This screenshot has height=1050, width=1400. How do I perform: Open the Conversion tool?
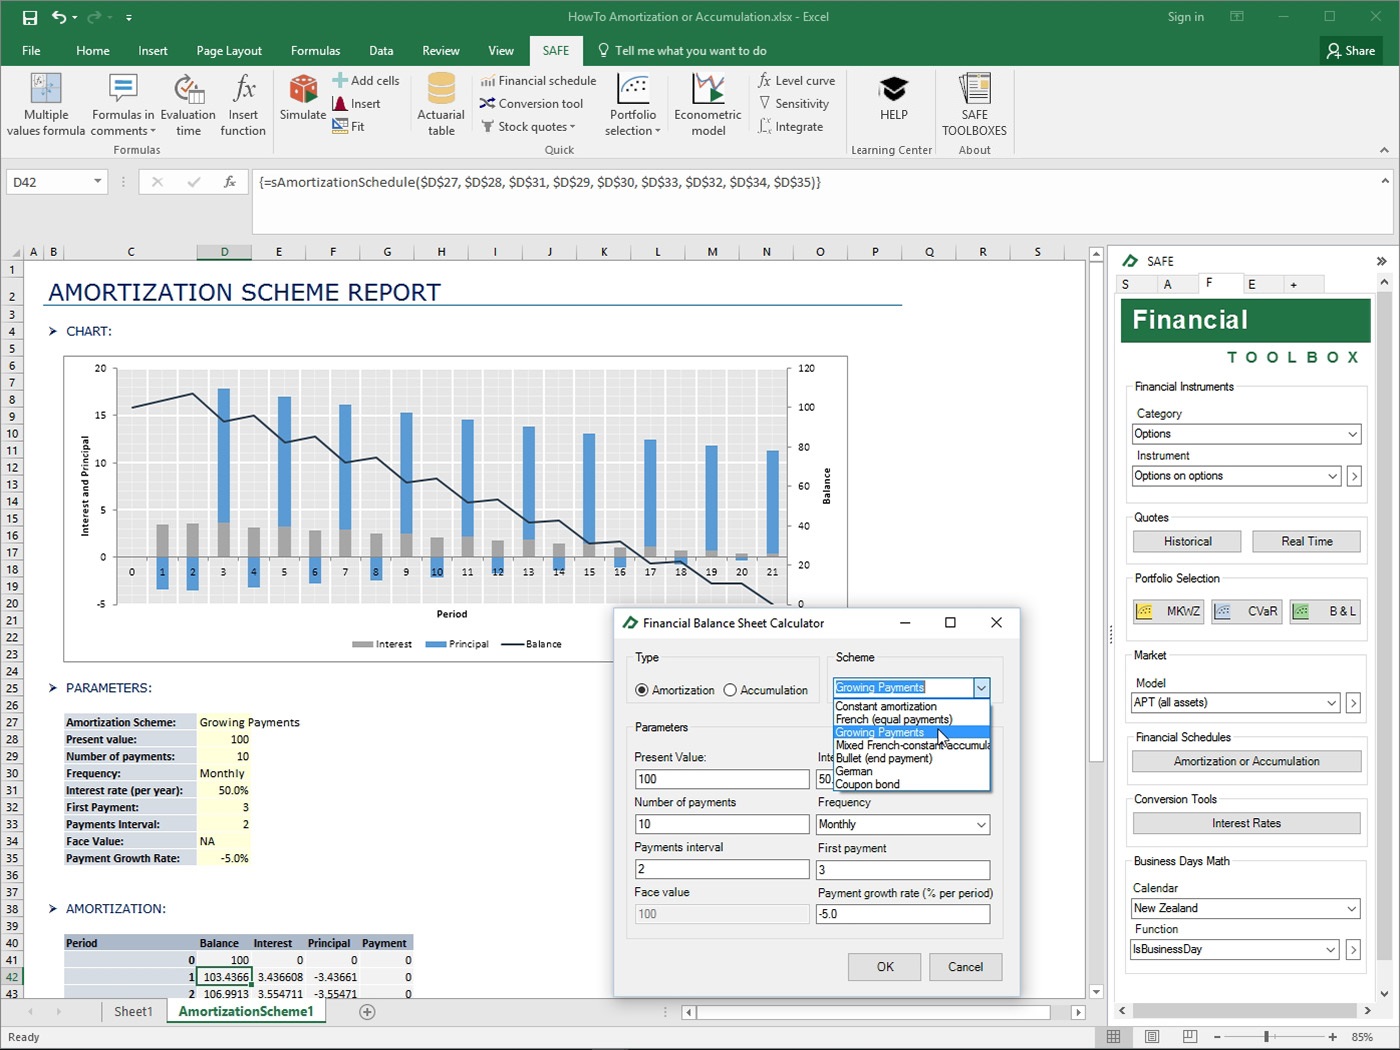[x=531, y=104]
